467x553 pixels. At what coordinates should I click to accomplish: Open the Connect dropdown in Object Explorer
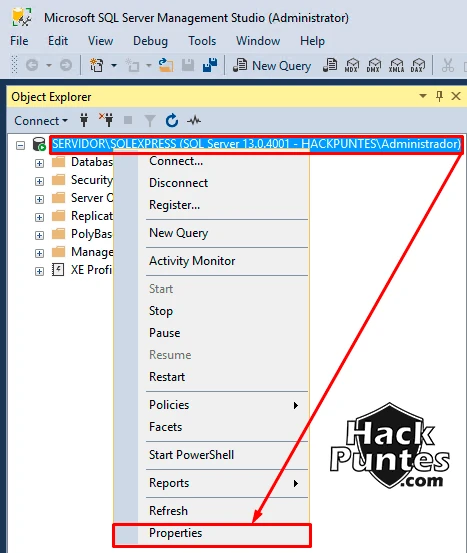[x=41, y=121]
